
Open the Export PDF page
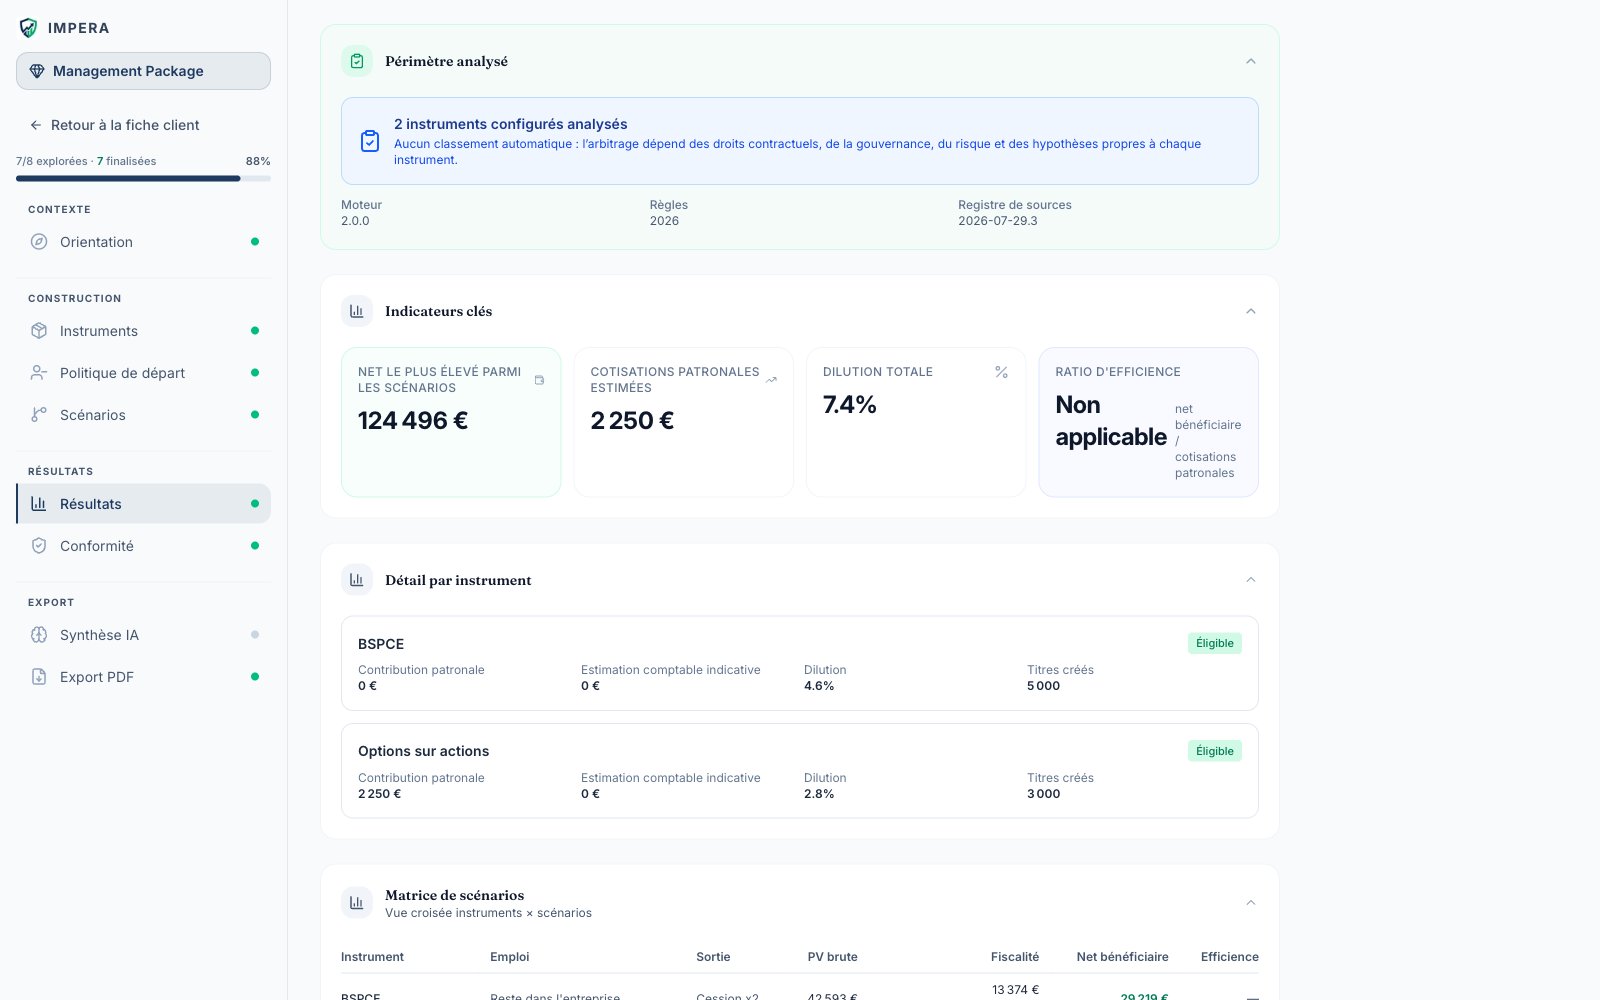point(143,677)
